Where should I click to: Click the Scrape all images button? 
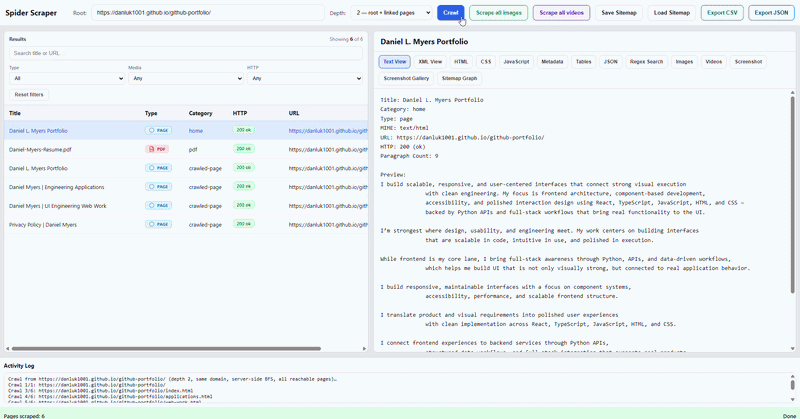coord(498,13)
